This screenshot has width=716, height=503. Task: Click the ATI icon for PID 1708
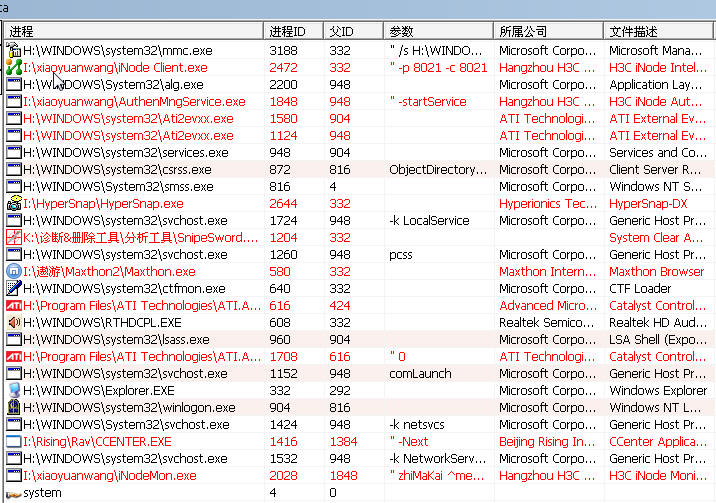pyautogui.click(x=14, y=356)
